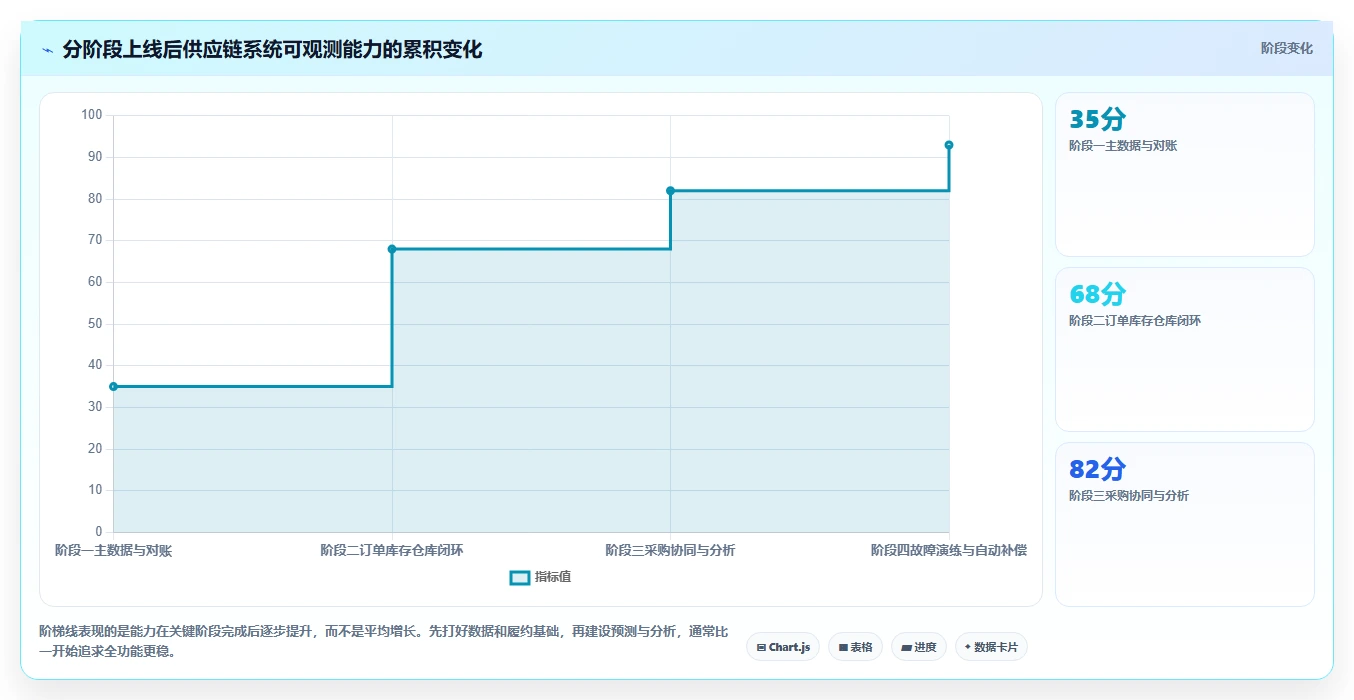Toggle the 指标值 legend item
Screen dimensions: 1354x700
(540, 577)
